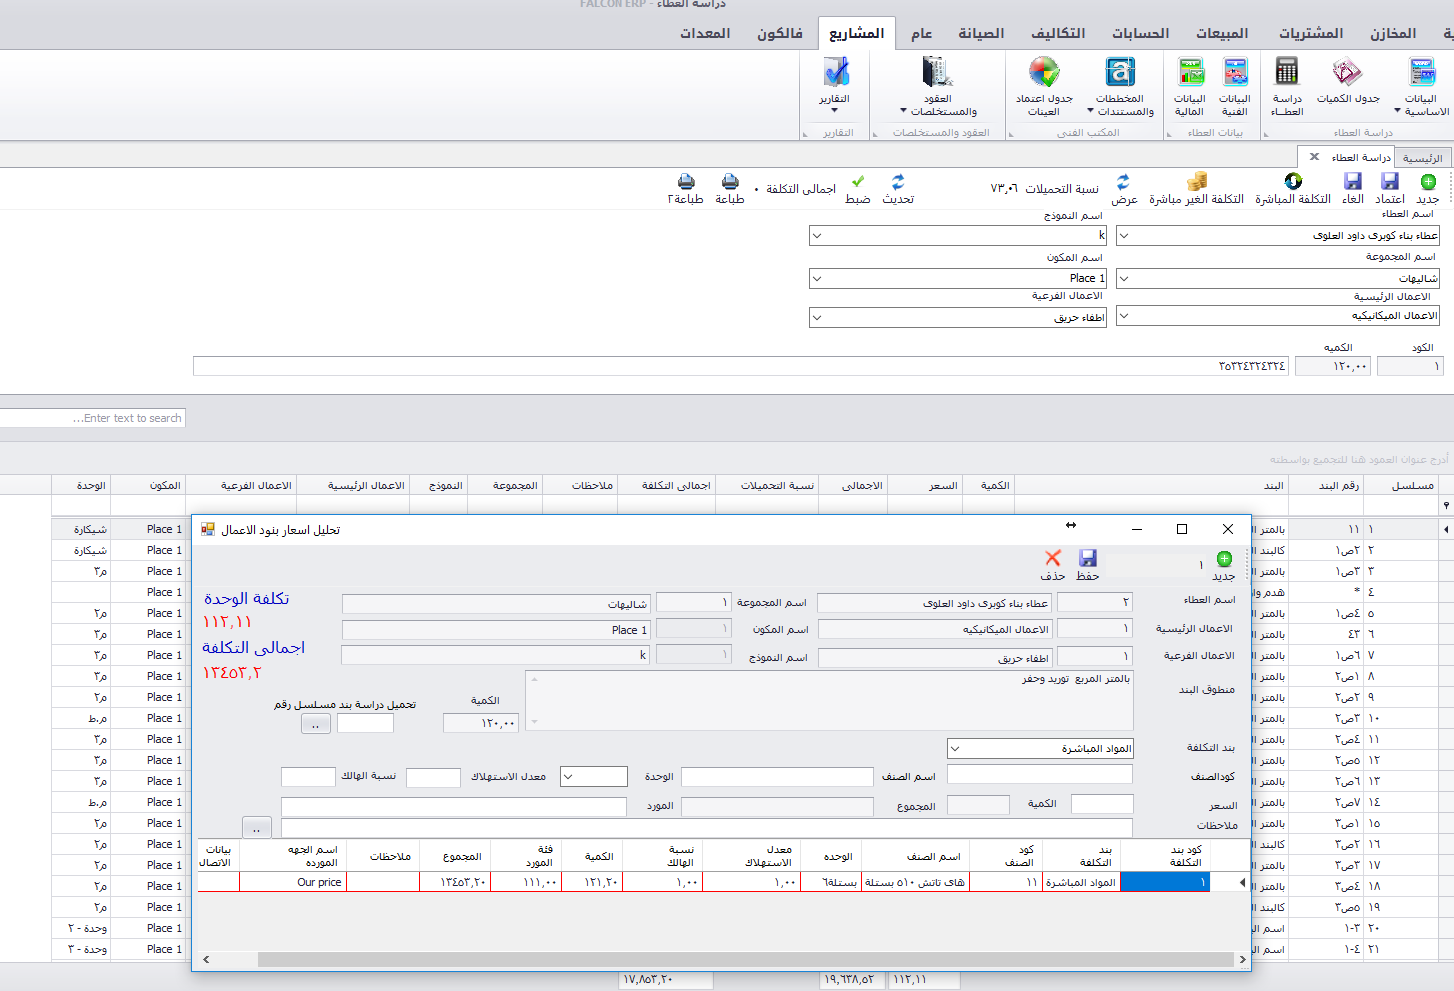
Task: Expand the اسم العطاء dropdown
Action: pyautogui.click(x=1124, y=236)
